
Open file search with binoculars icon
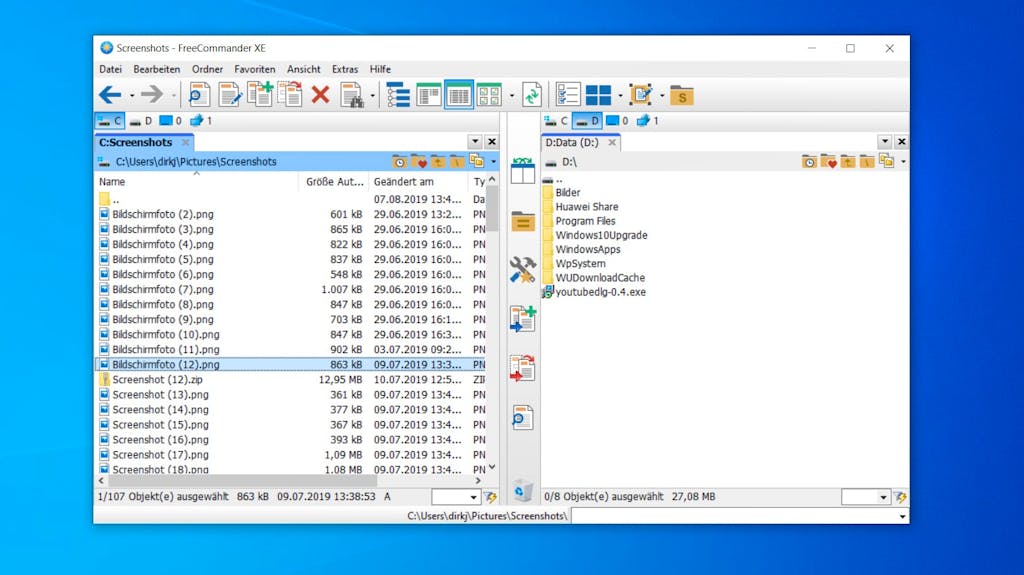pos(351,95)
